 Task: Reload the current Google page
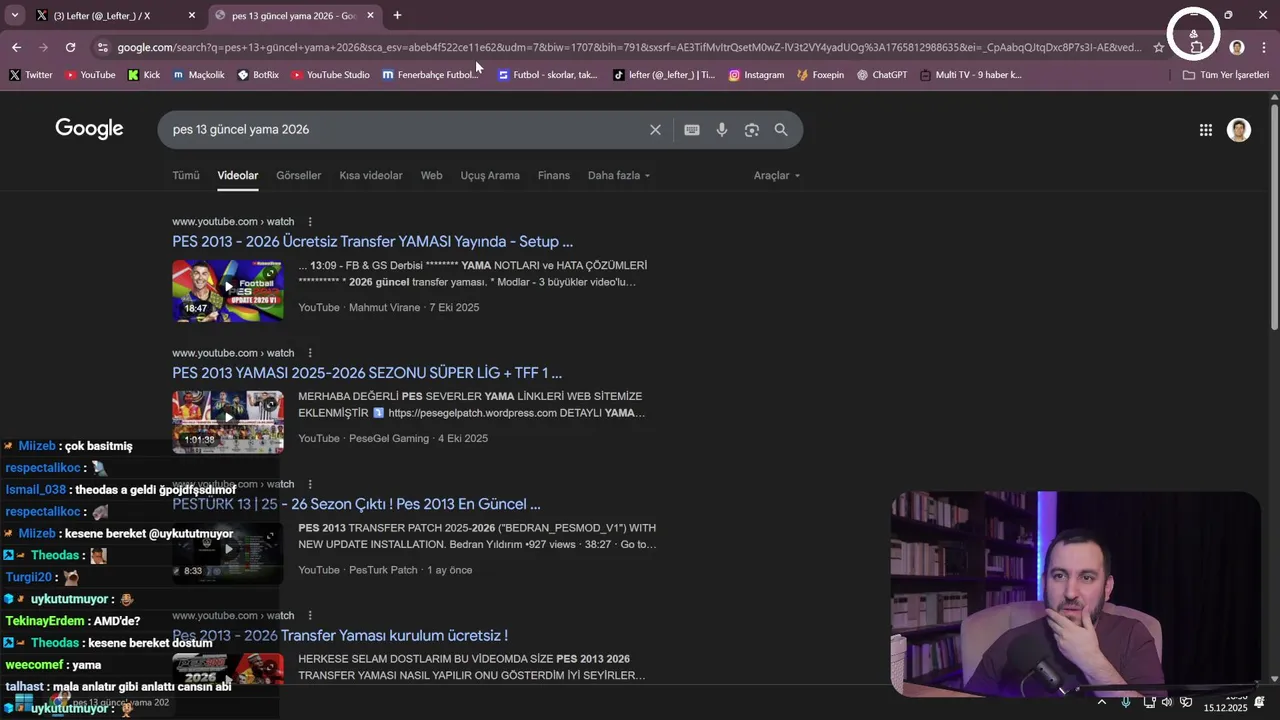click(x=70, y=47)
